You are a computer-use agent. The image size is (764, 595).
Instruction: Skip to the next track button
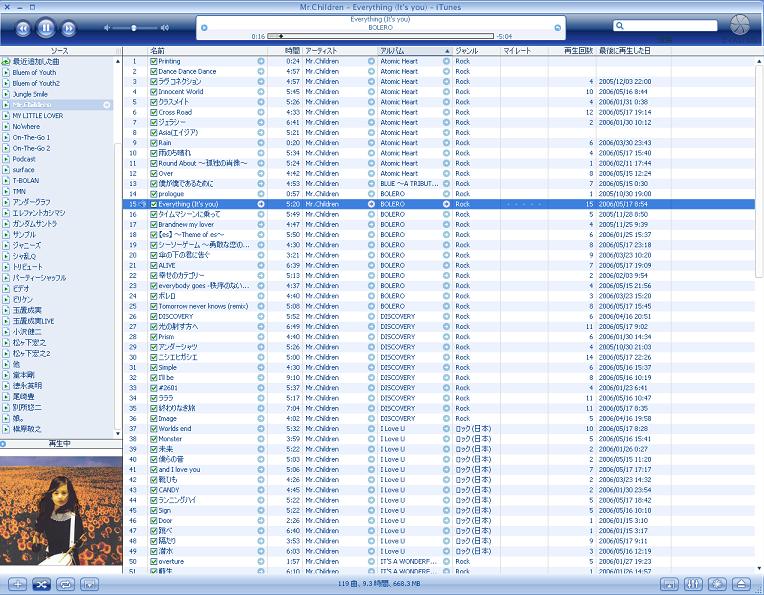coord(69,29)
